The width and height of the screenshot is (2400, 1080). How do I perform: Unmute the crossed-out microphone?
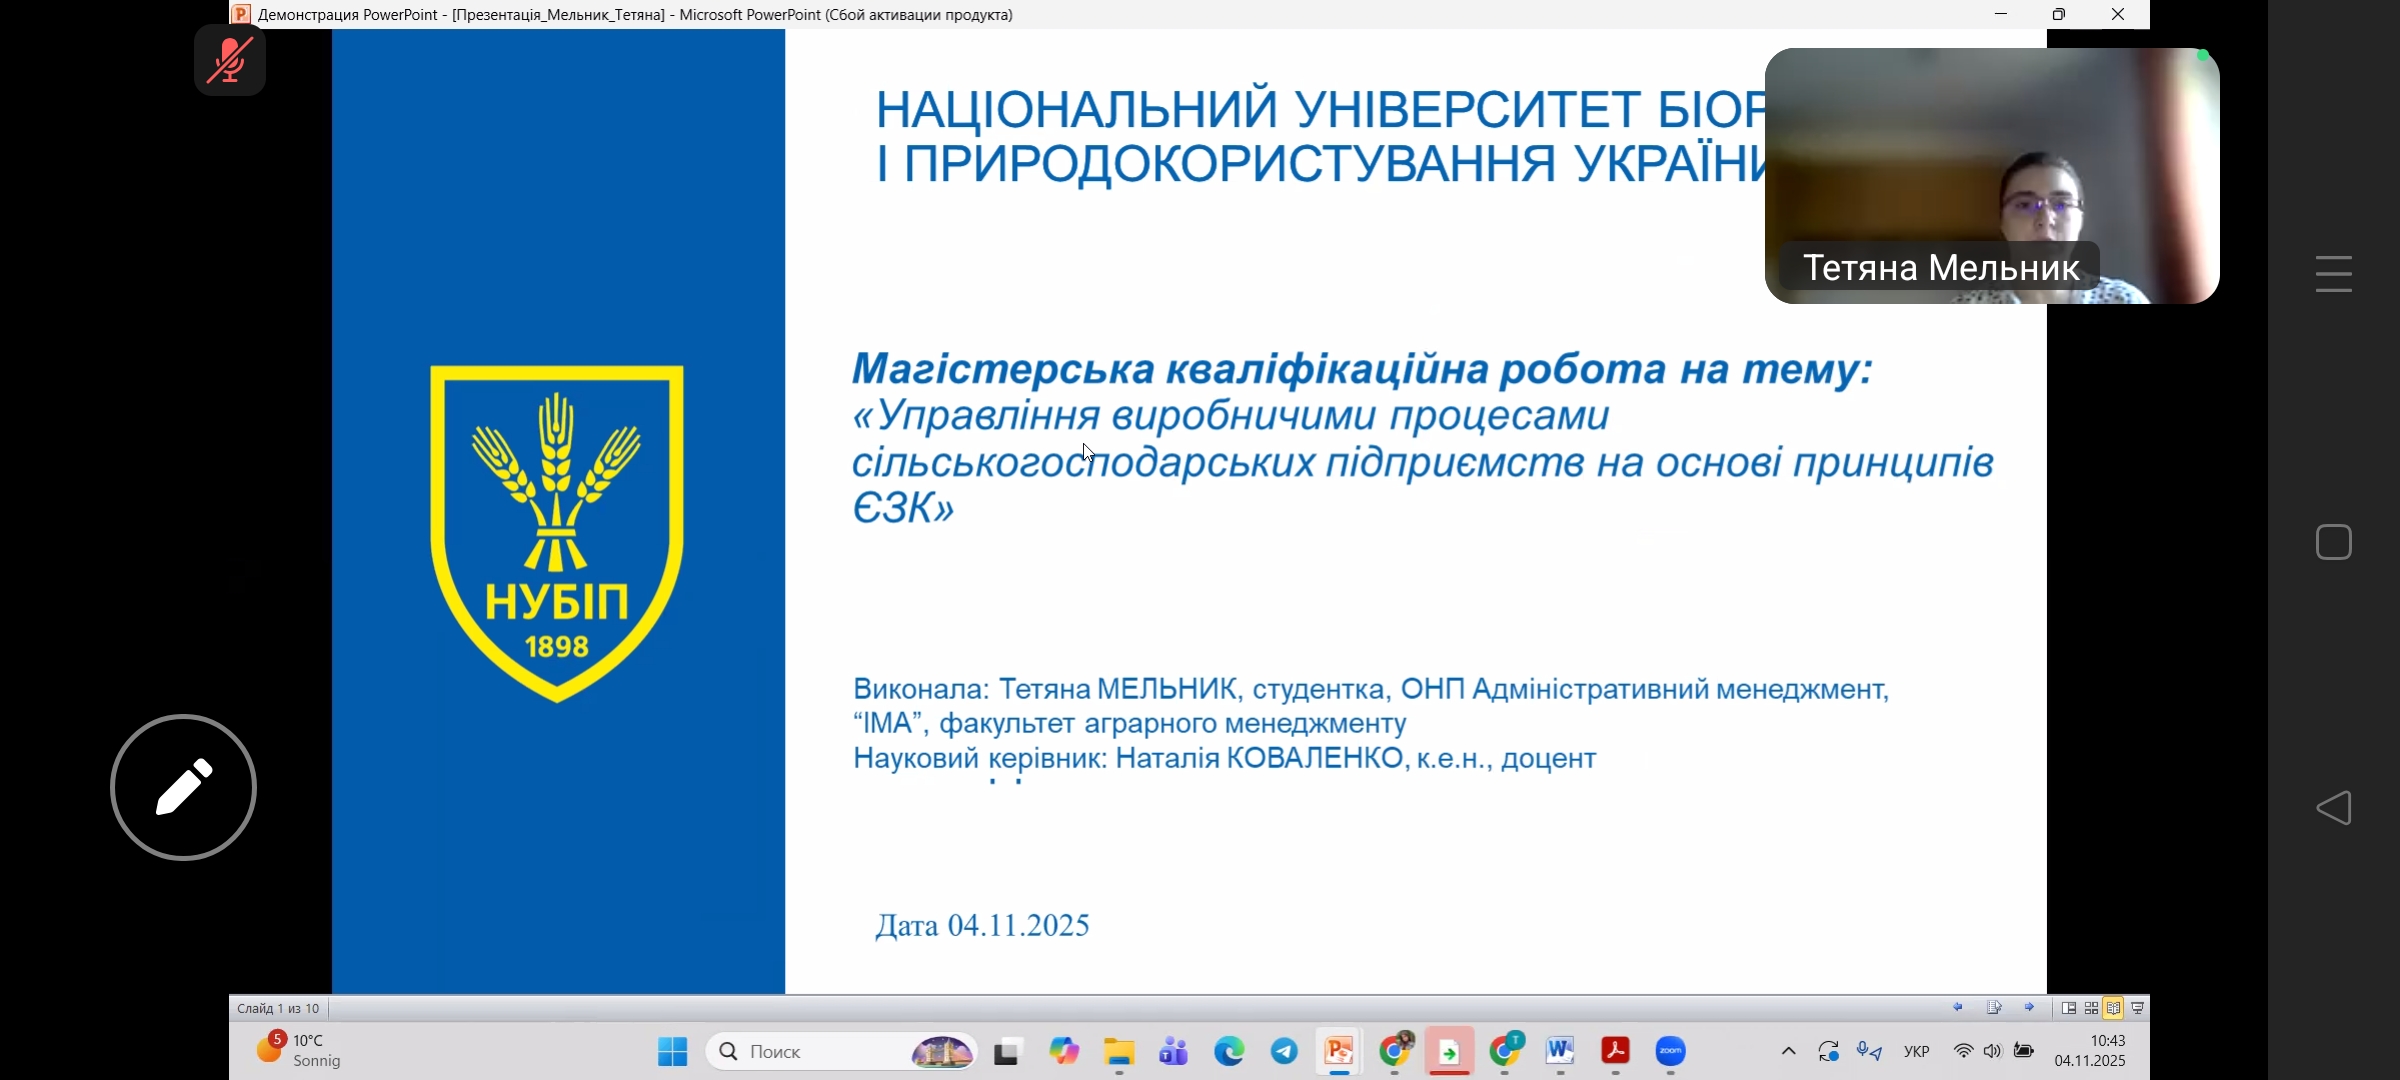[230, 60]
